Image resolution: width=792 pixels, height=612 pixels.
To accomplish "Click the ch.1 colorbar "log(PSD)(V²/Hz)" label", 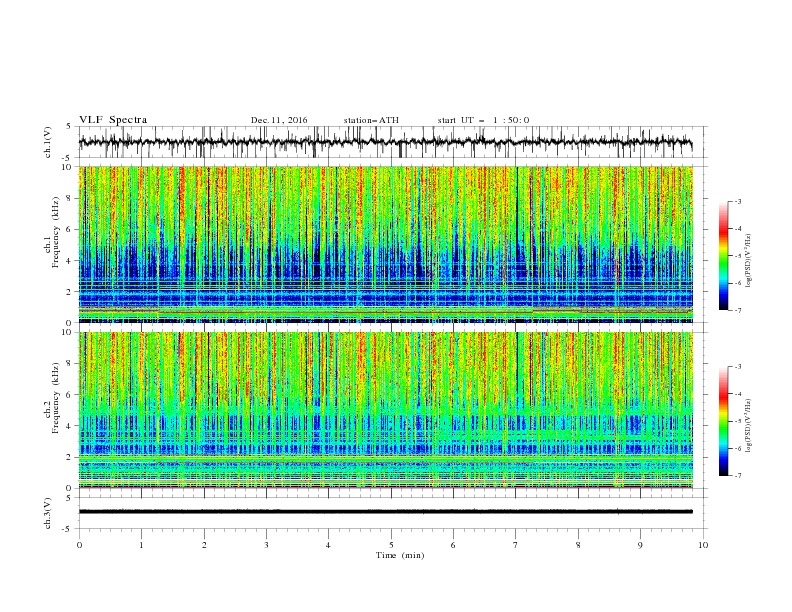I will [749, 261].
